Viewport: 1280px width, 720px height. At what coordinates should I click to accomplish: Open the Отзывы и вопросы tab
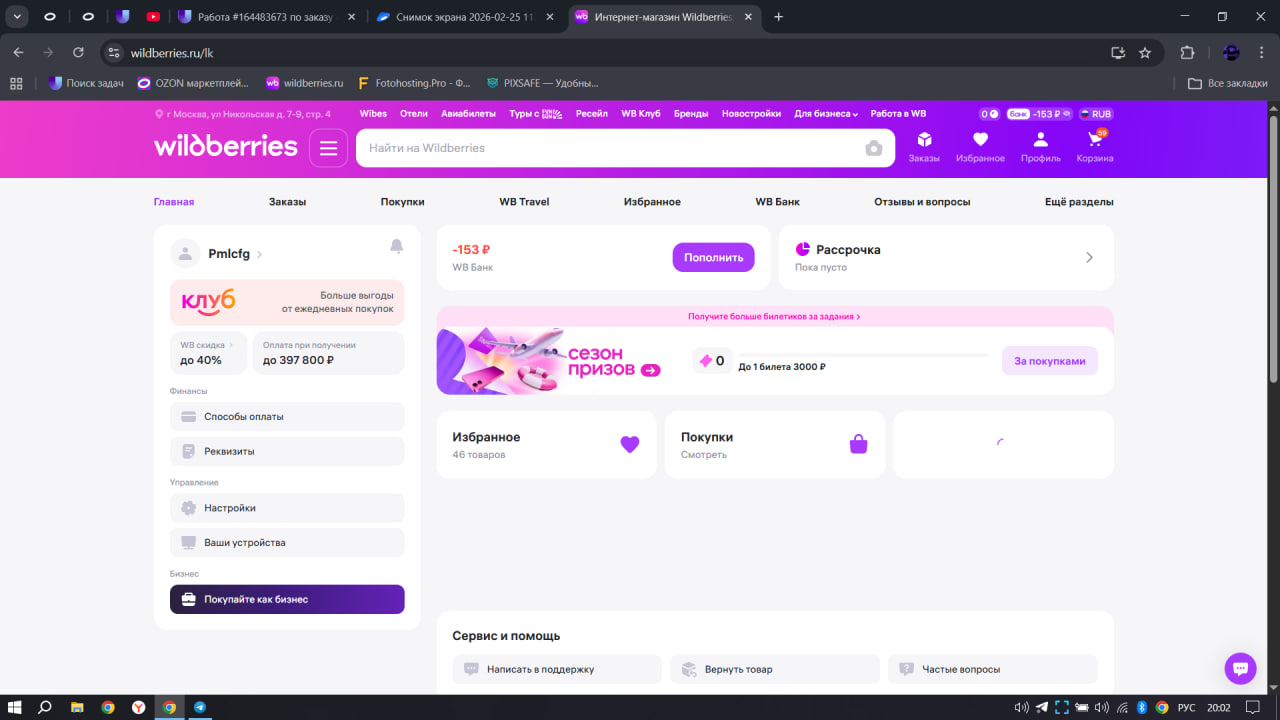point(922,202)
